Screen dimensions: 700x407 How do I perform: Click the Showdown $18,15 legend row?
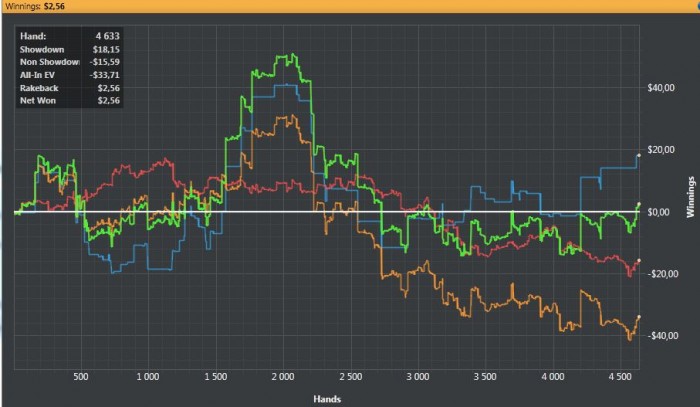click(x=70, y=49)
